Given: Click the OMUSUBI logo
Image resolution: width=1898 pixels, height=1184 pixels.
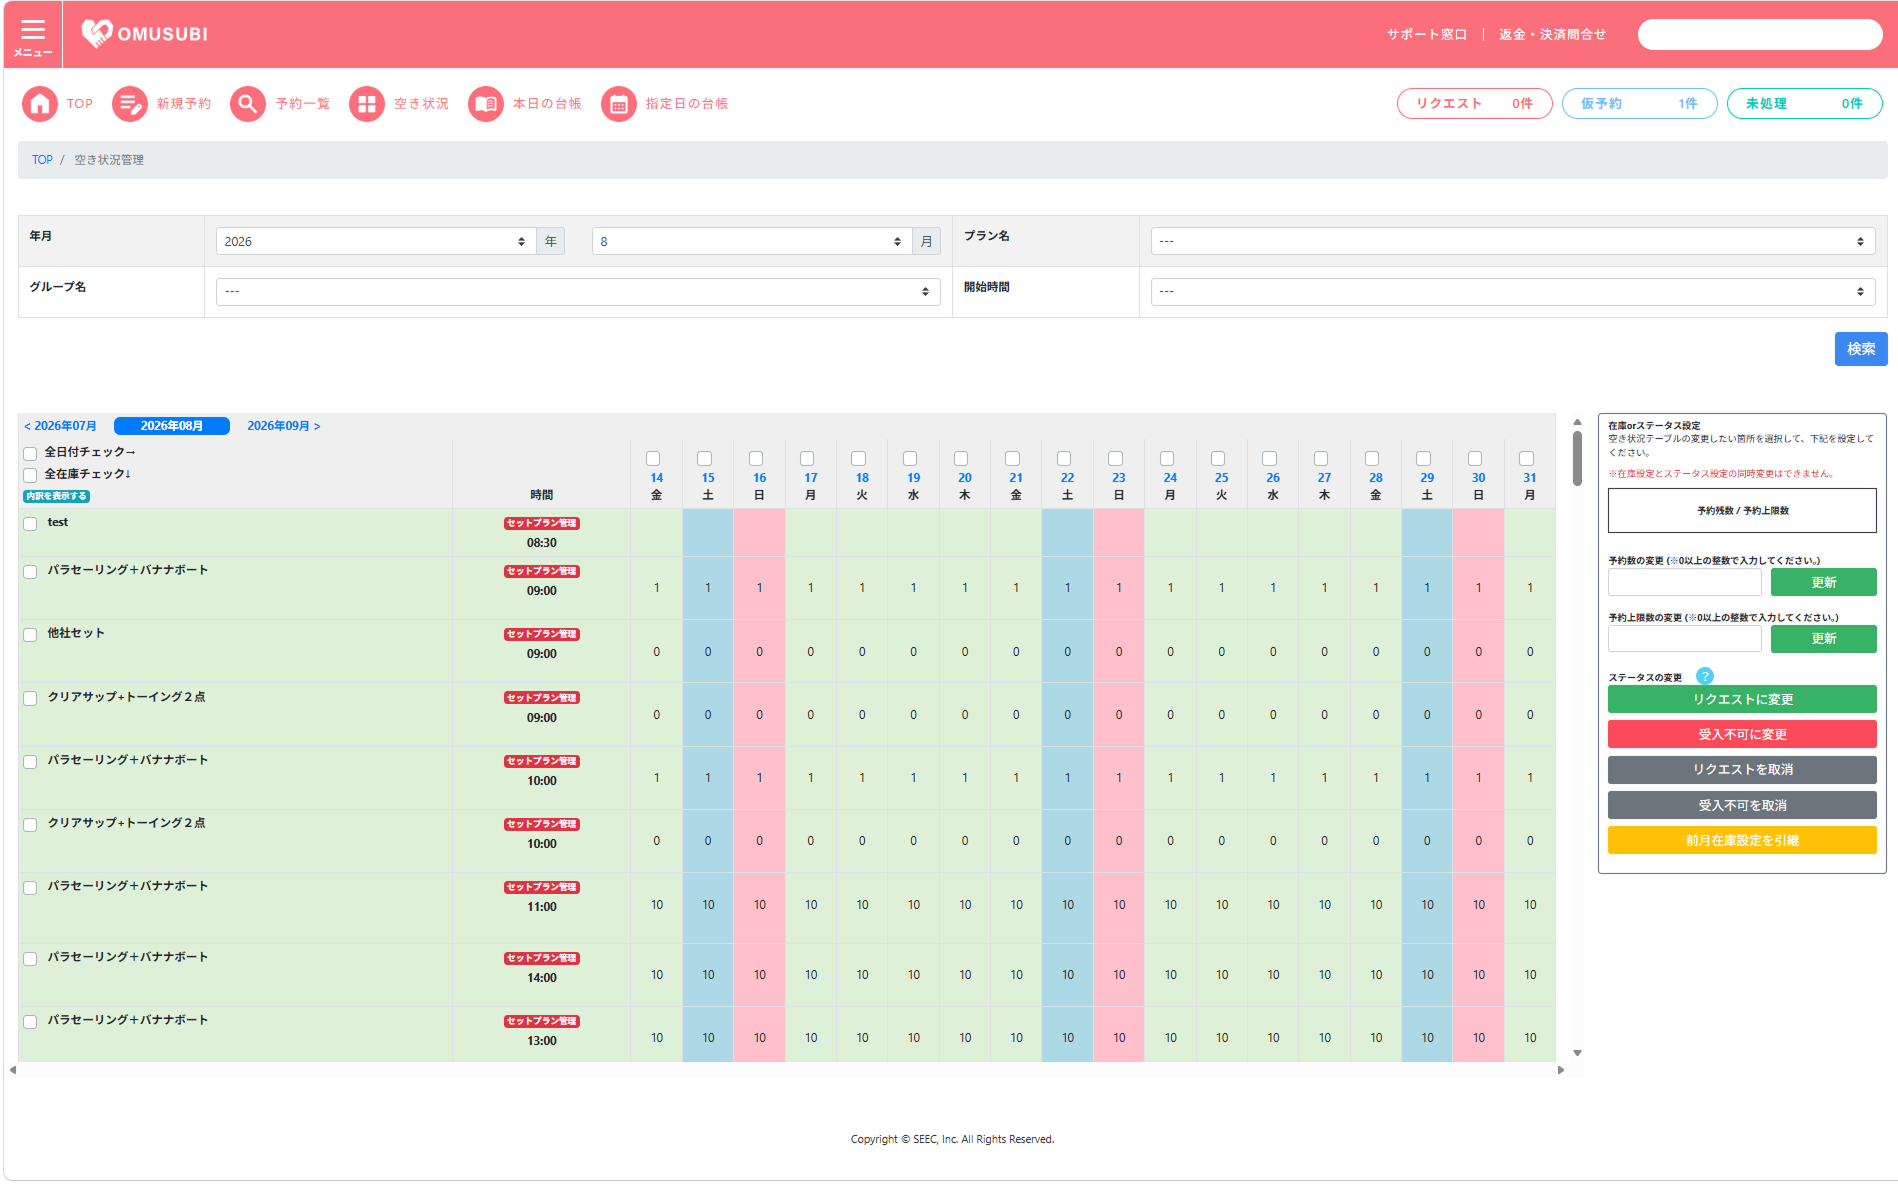Looking at the screenshot, I should click(145, 34).
